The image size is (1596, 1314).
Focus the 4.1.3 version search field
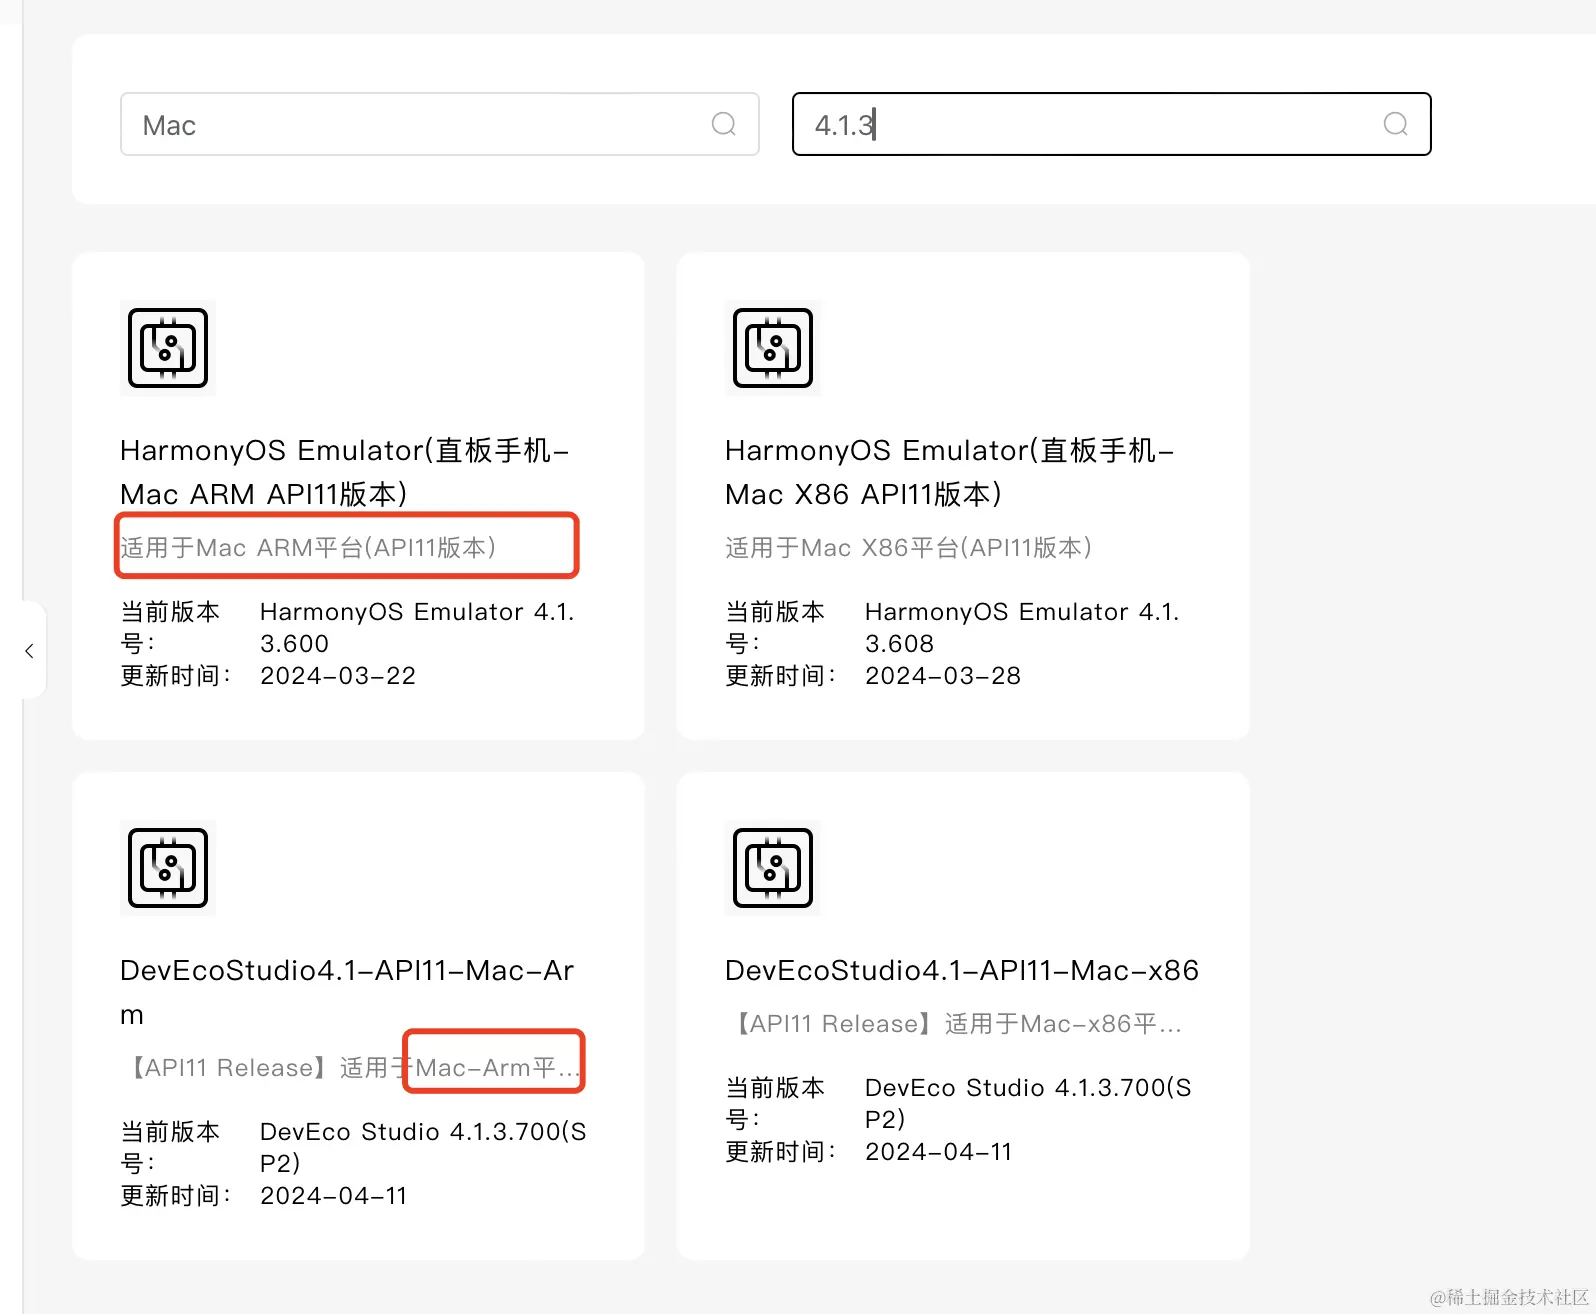tap(1112, 124)
